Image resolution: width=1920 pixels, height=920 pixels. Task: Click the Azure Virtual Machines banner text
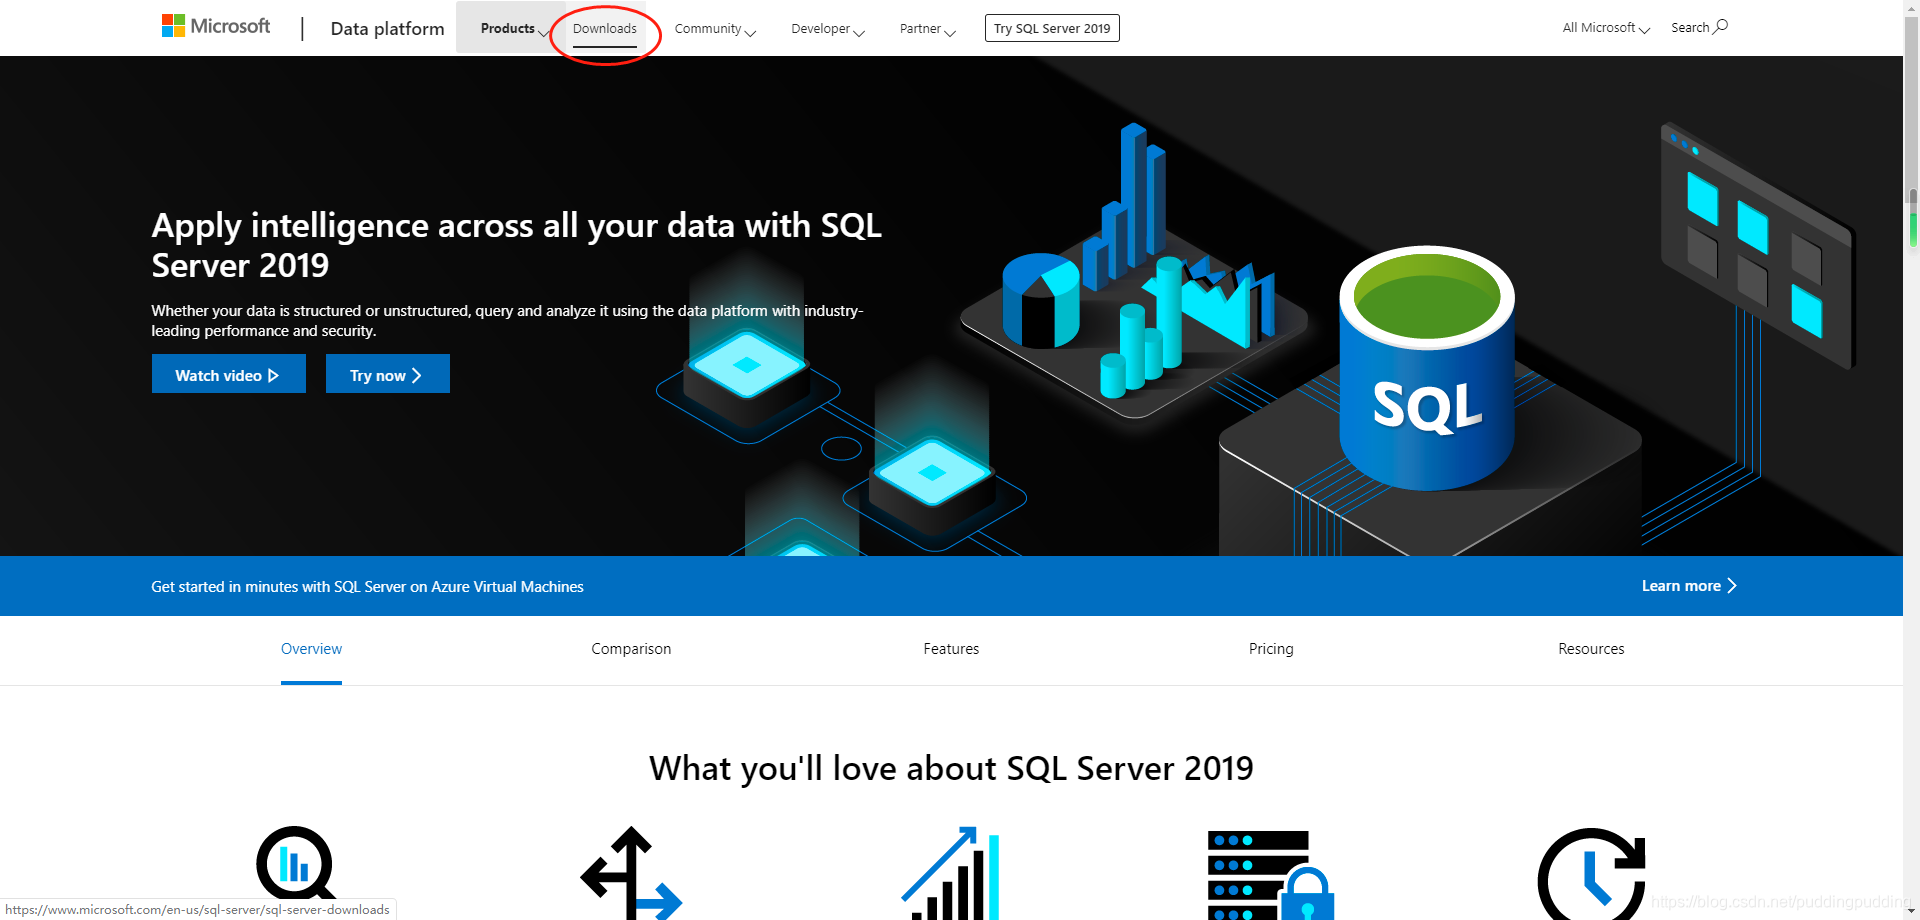[367, 587]
